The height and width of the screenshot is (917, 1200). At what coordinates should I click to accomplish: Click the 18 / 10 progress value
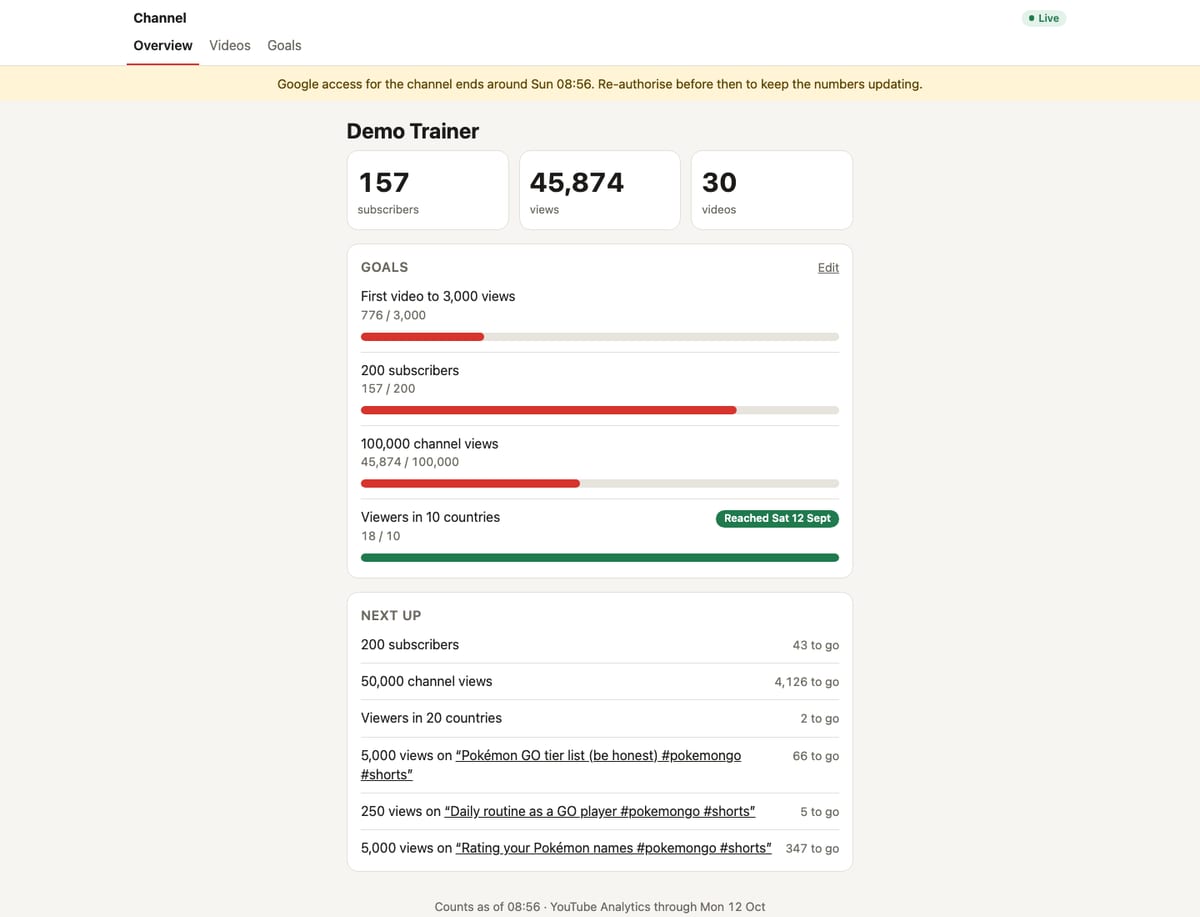[x=380, y=536]
